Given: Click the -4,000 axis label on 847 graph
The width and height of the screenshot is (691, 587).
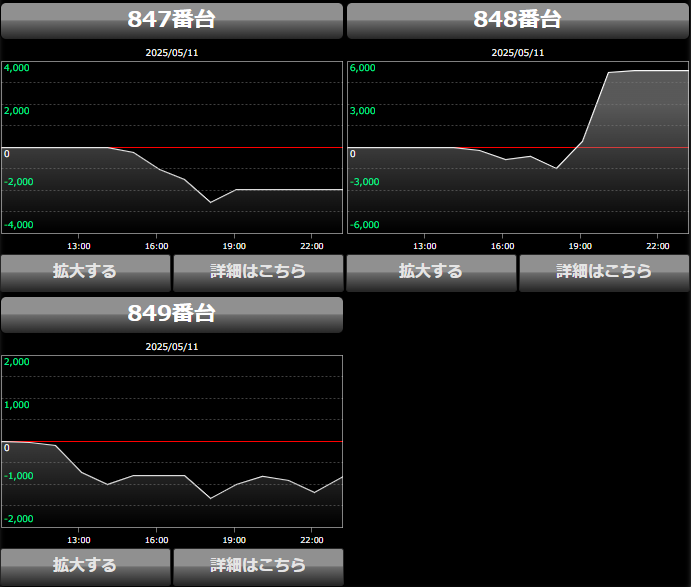Looking at the screenshot, I should [x=18, y=225].
